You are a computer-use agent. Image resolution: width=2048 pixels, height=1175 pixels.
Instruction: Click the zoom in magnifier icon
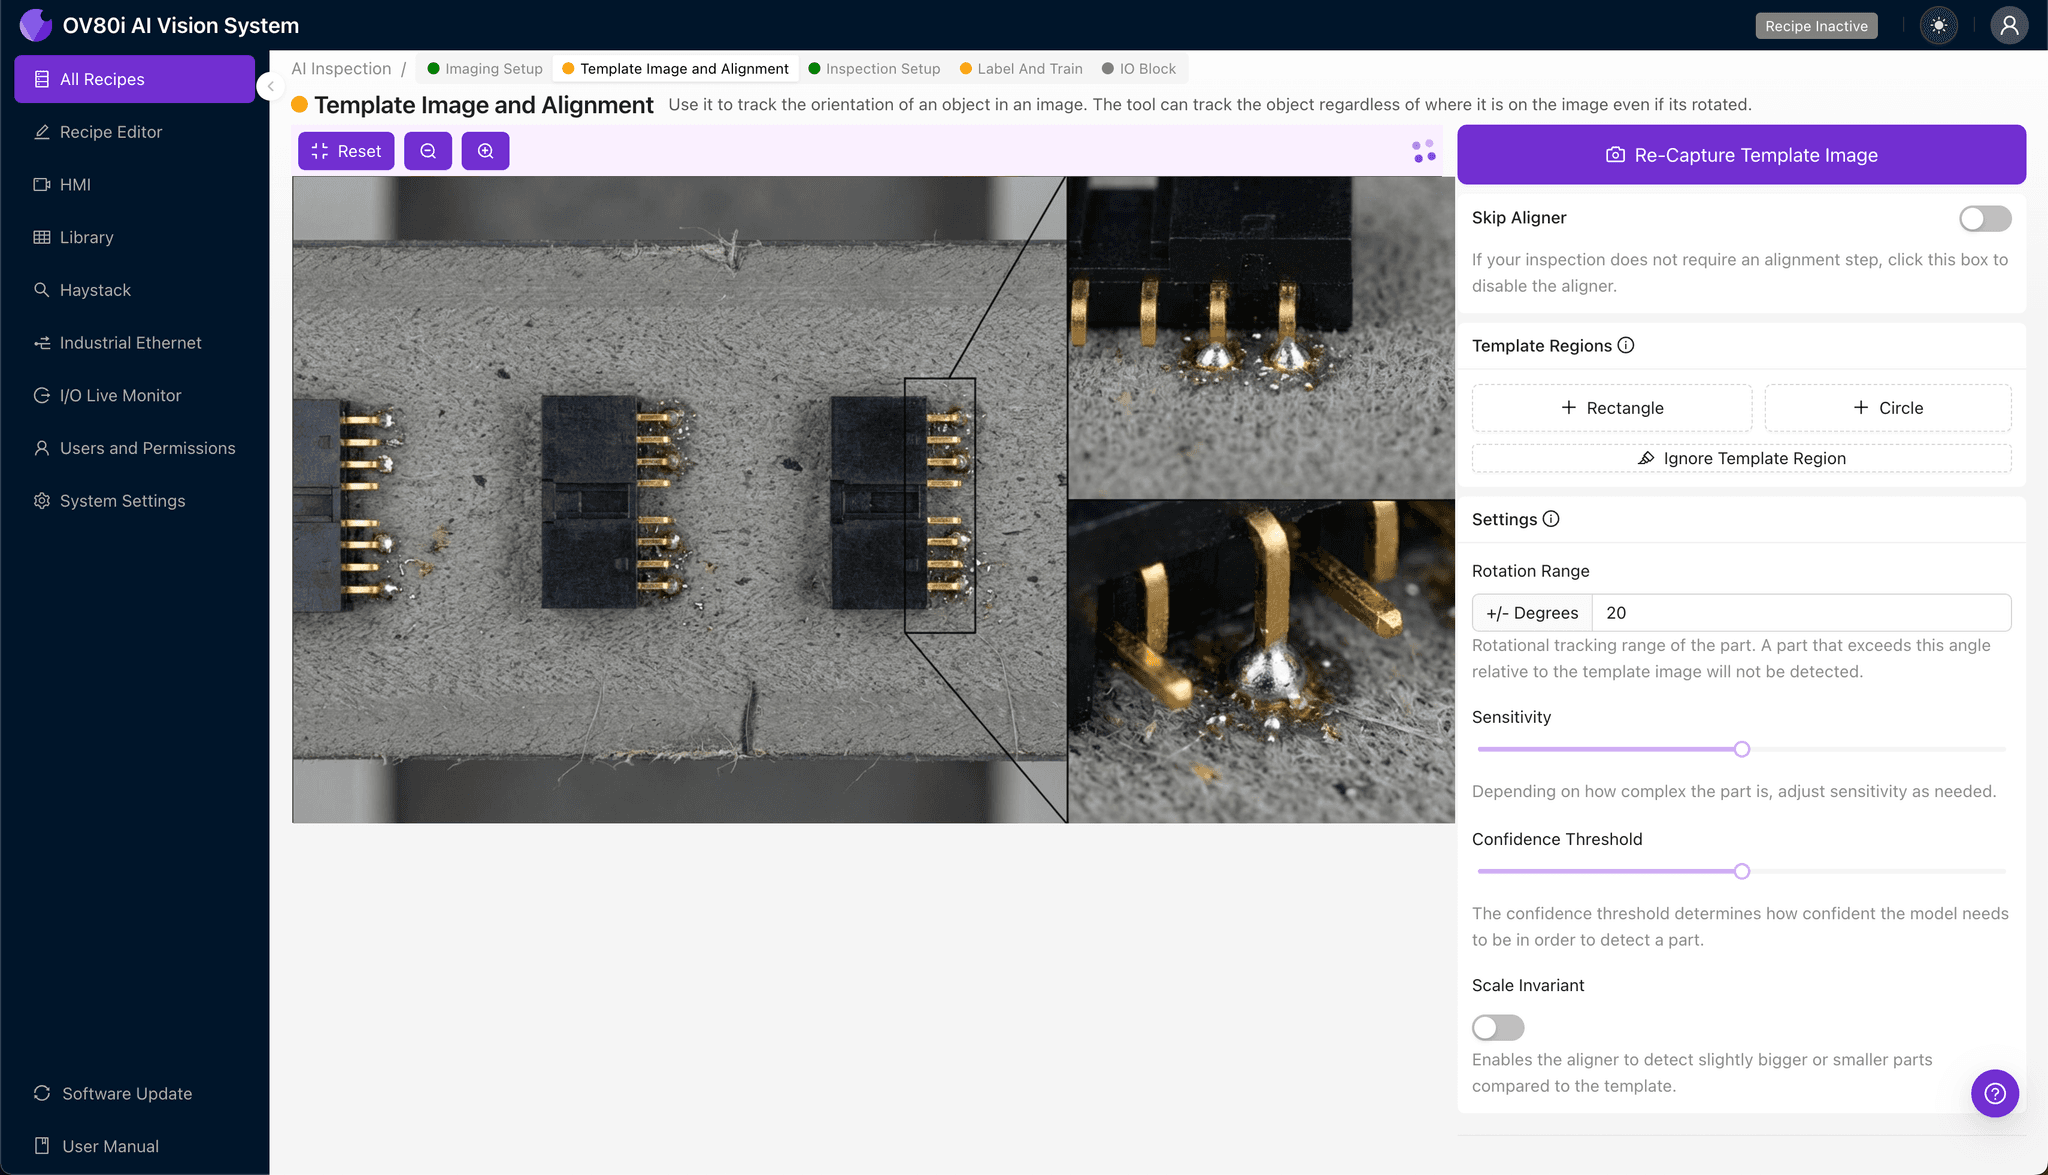click(485, 151)
